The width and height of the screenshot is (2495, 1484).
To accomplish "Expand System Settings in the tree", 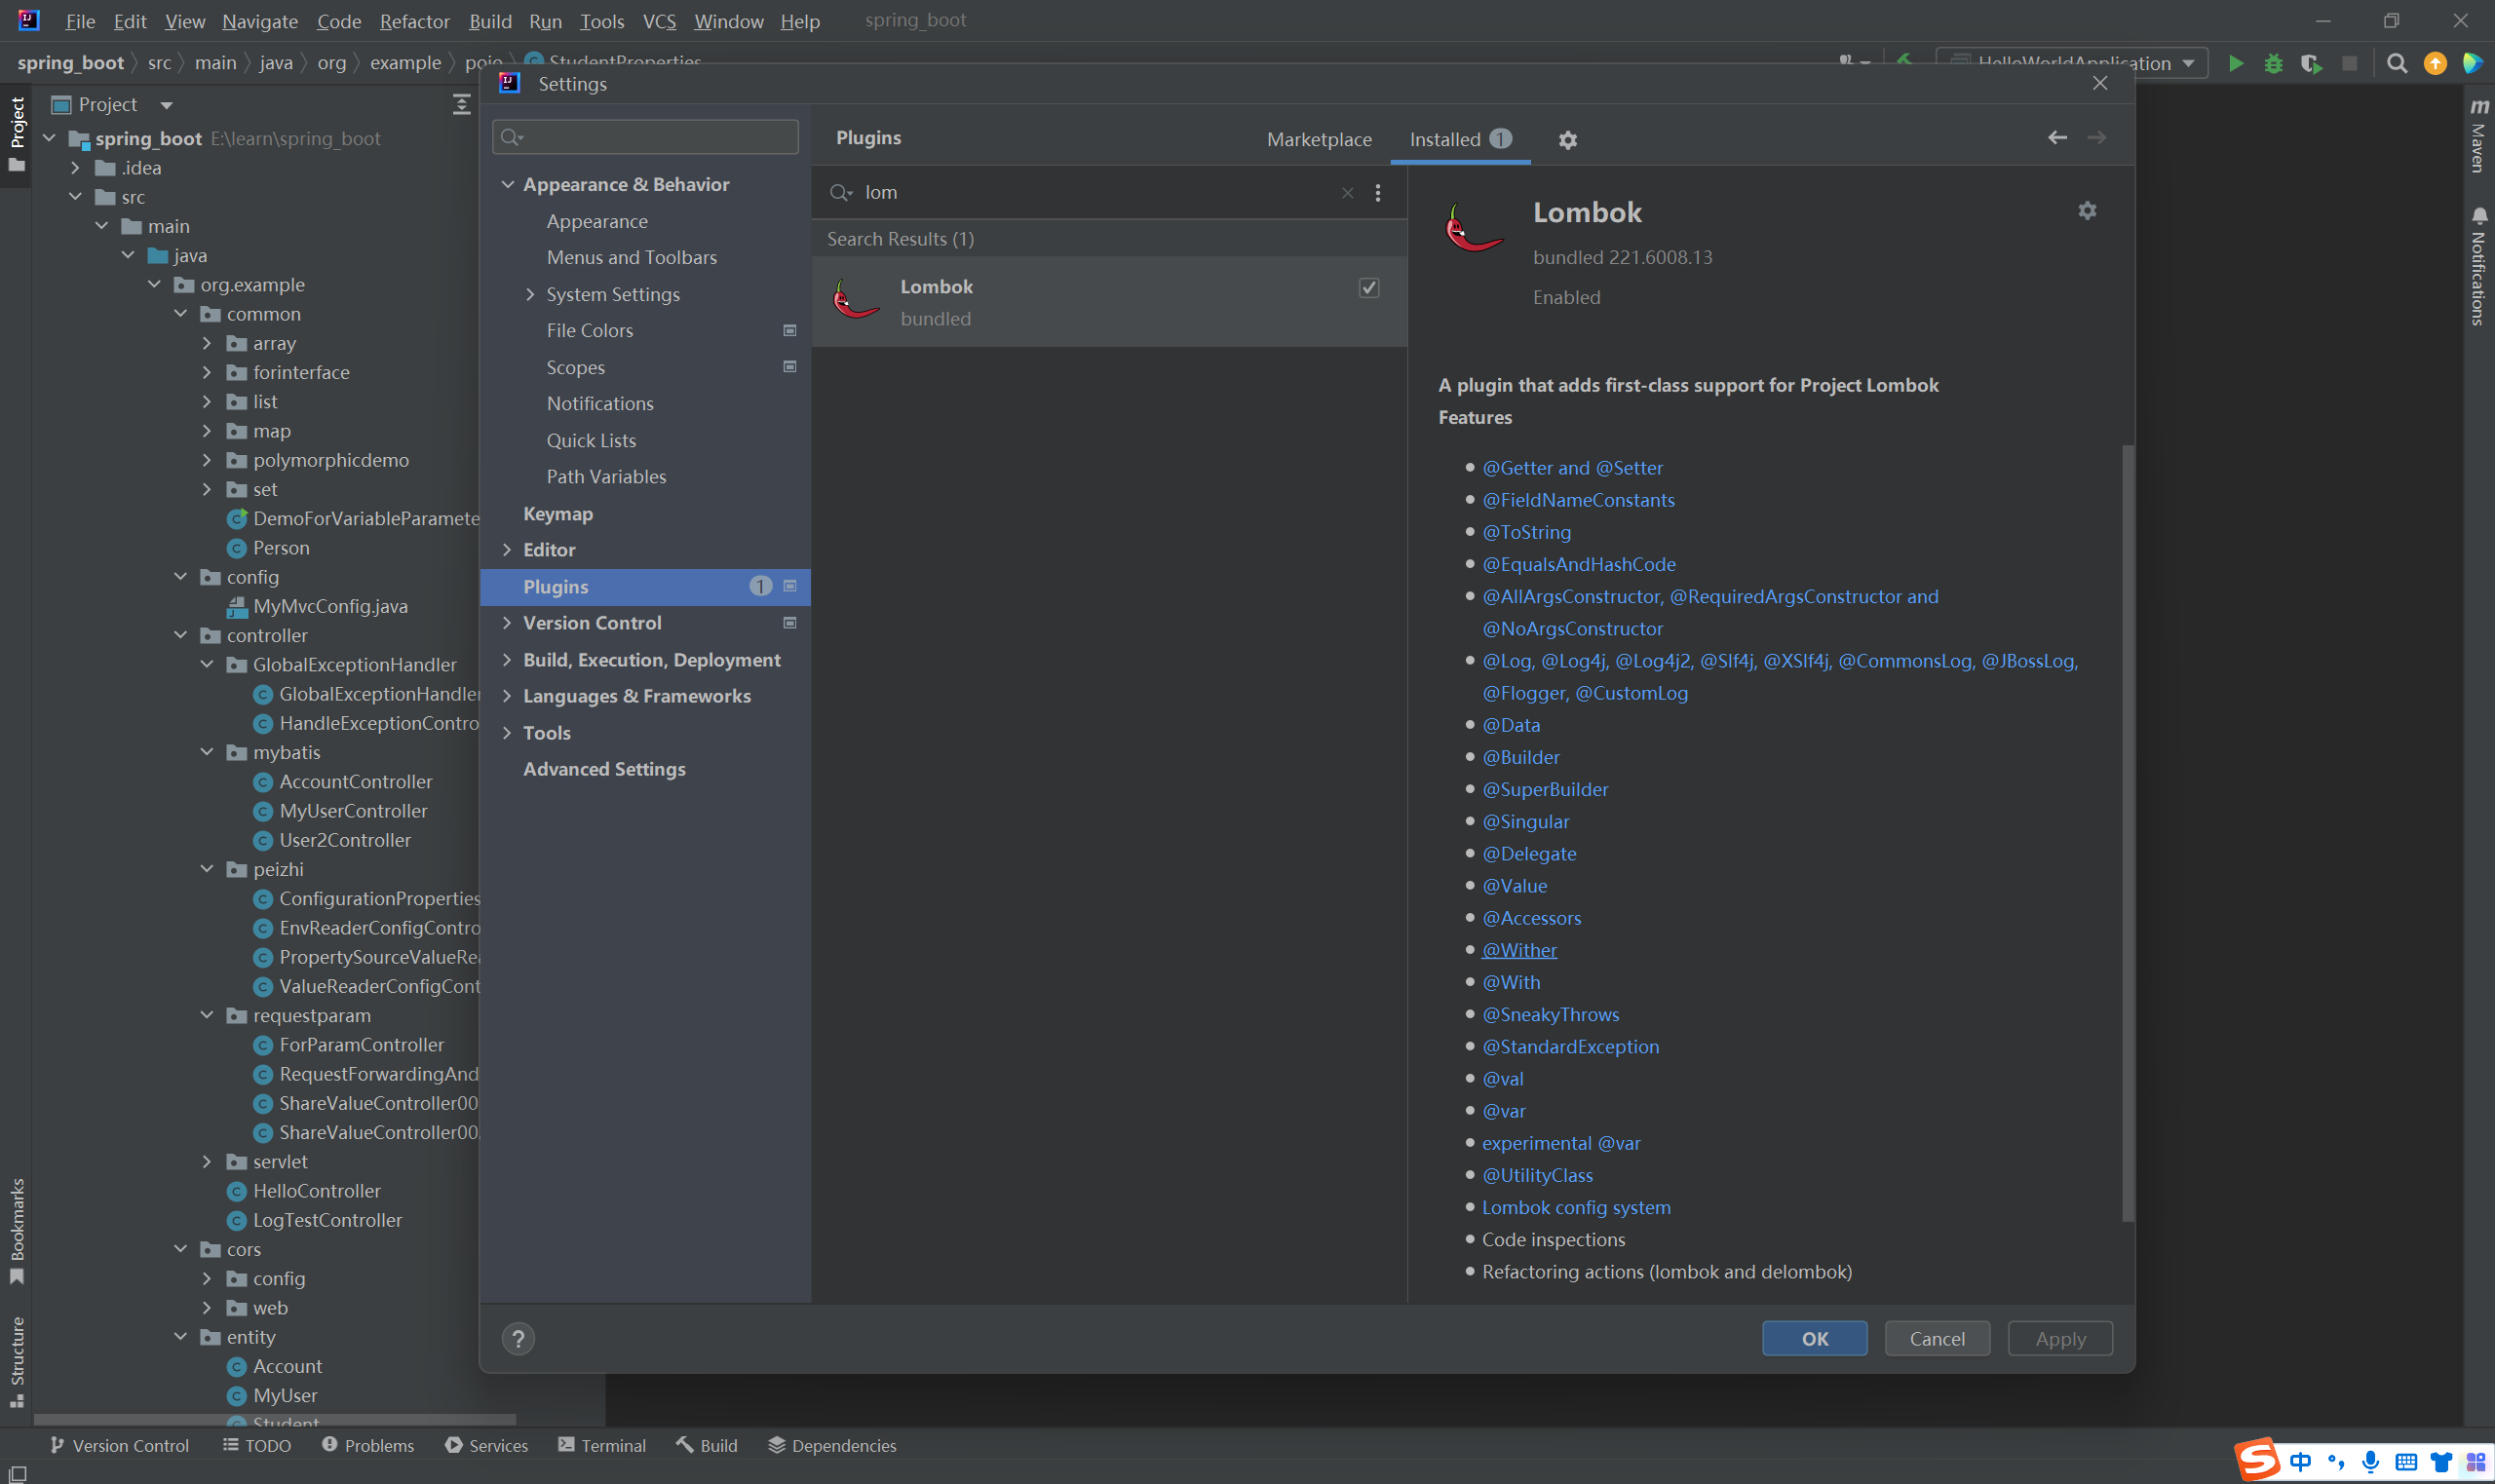I will 530,294.
